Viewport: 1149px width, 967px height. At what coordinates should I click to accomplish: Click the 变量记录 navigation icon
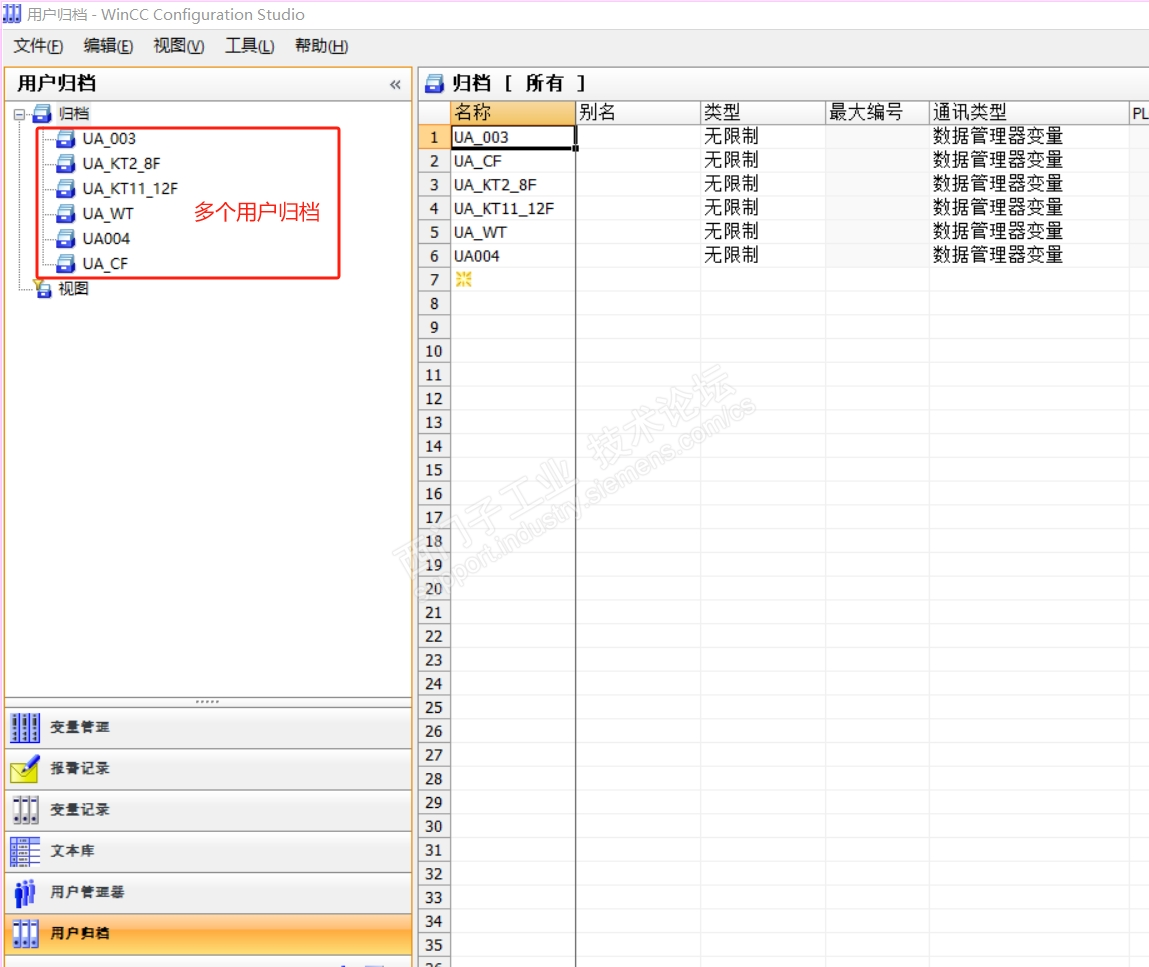25,809
